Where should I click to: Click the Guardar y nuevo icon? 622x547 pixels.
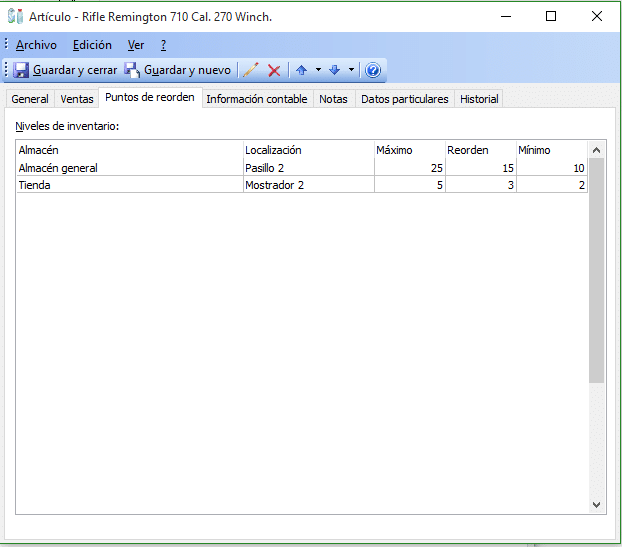pos(132,70)
